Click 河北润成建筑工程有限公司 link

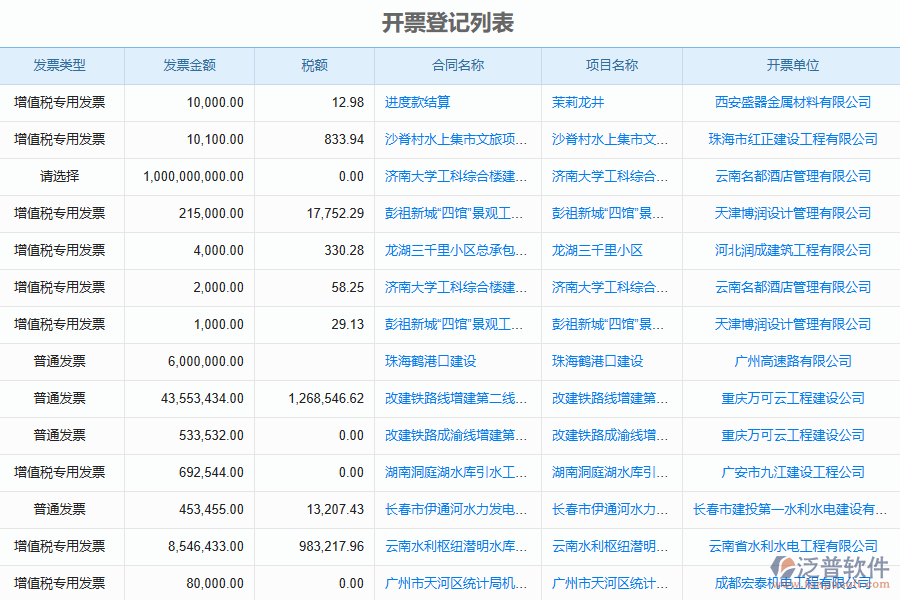pos(793,250)
